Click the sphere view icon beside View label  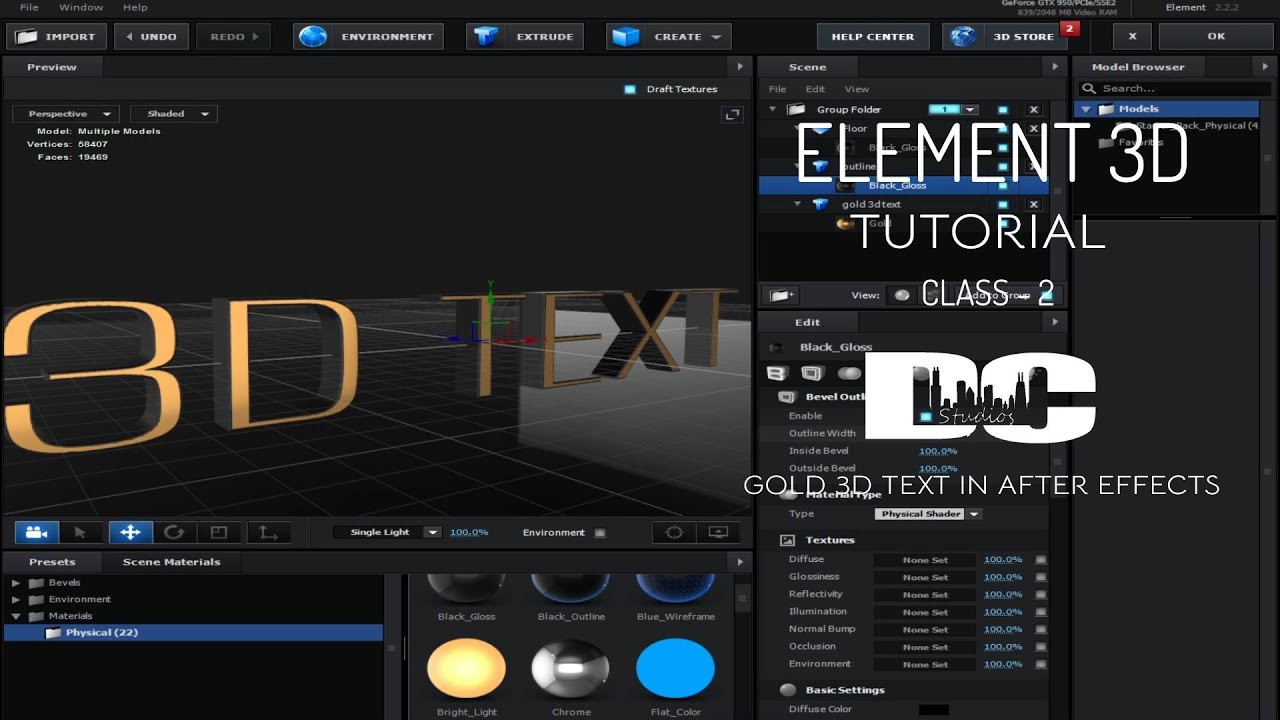point(902,295)
